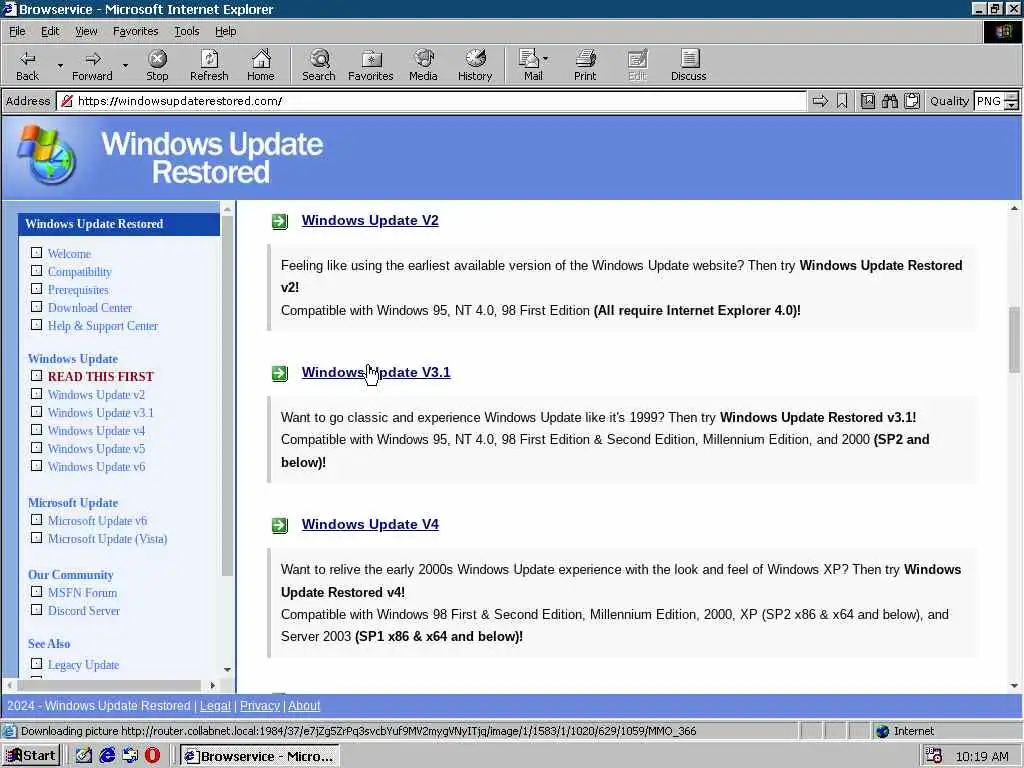Screen dimensions: 1024x768
Task: Click the box bullet beside Download Center
Action: [x=37, y=306]
